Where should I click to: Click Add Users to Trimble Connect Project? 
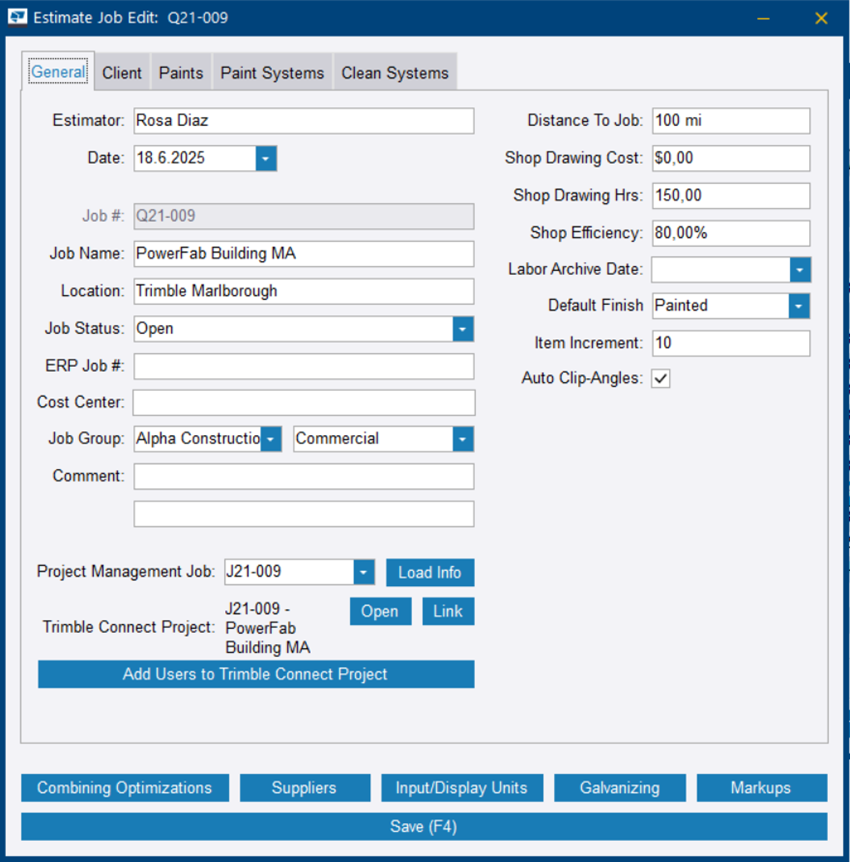[x=256, y=674]
